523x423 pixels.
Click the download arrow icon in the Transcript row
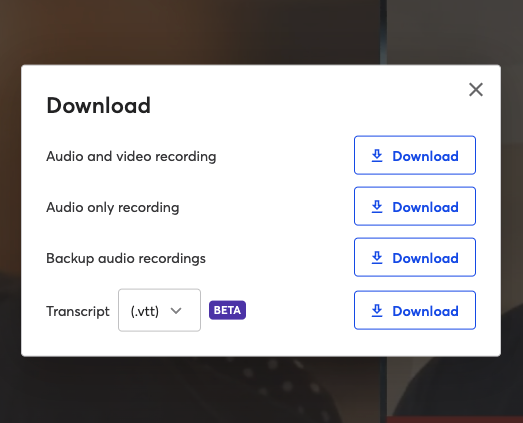[377, 311]
